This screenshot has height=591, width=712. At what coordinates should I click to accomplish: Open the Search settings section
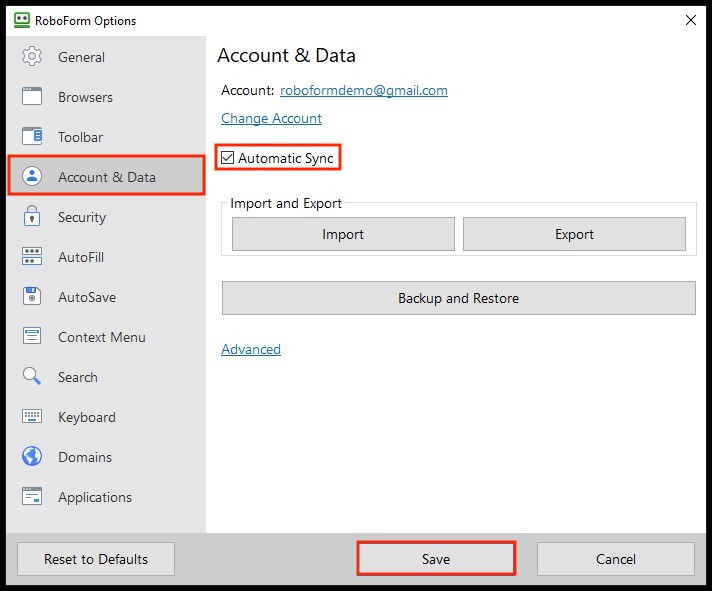click(x=106, y=376)
